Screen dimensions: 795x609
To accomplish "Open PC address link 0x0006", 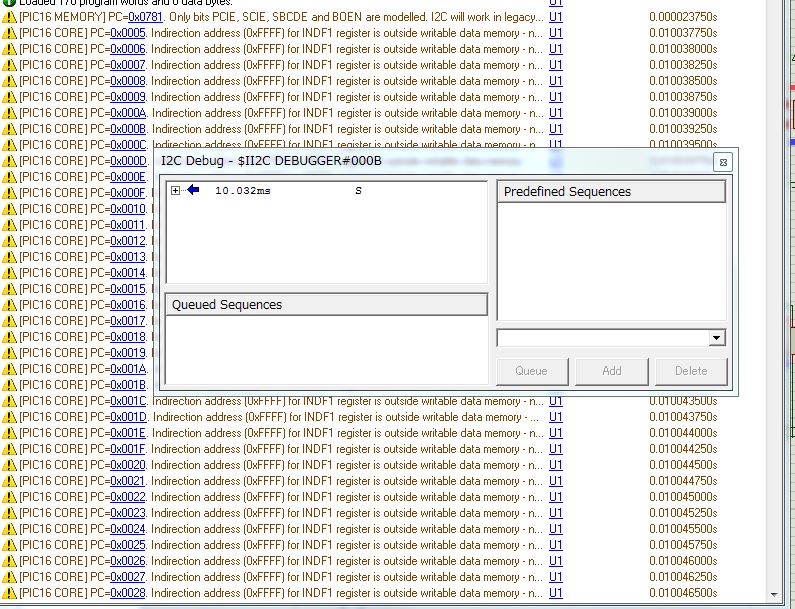I will coord(128,49).
